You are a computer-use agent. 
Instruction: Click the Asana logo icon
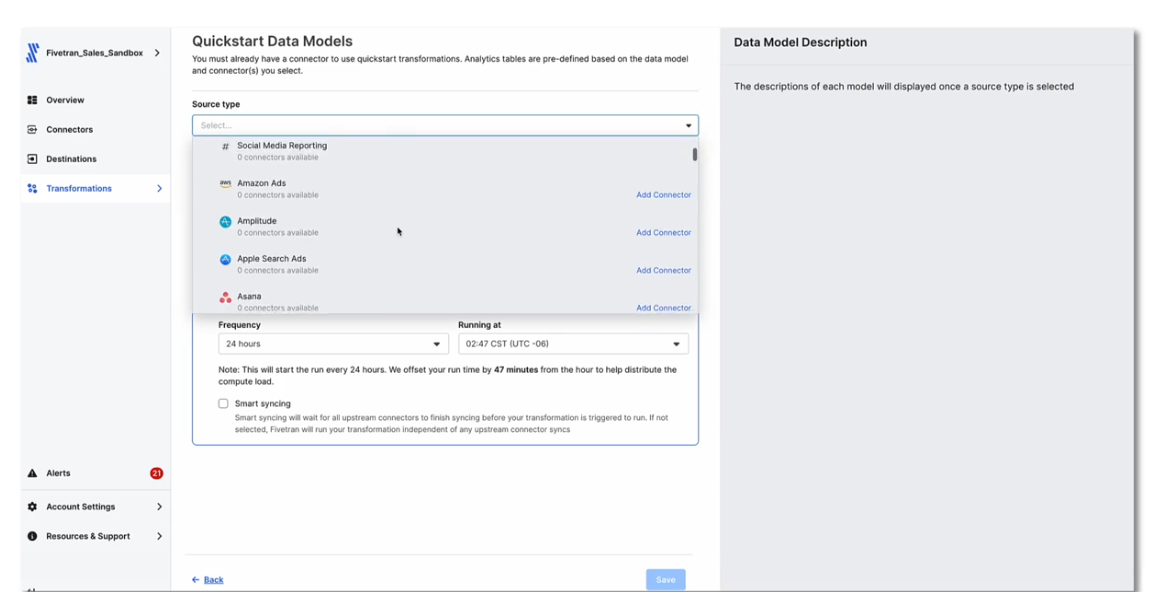(x=225, y=297)
